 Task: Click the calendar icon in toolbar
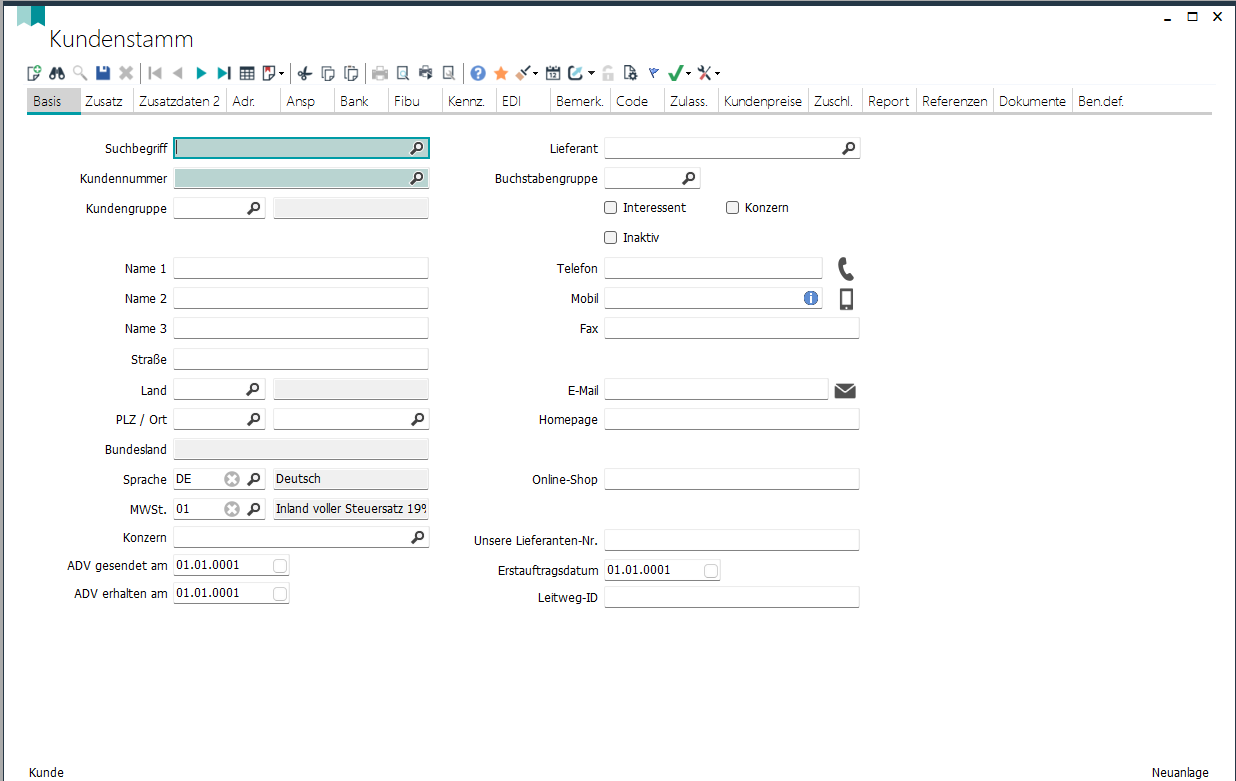pos(553,73)
